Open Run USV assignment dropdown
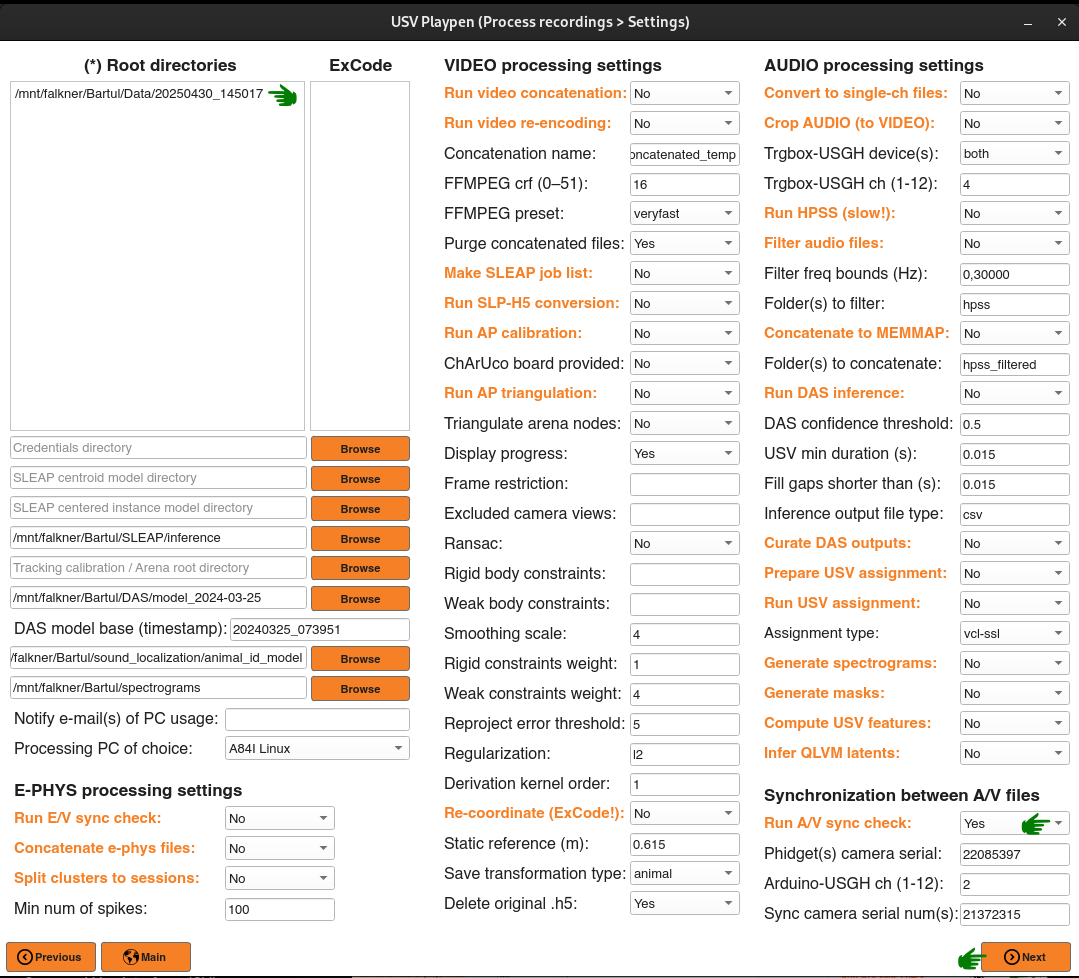Image resolution: width=1079 pixels, height=978 pixels. [x=1014, y=604]
